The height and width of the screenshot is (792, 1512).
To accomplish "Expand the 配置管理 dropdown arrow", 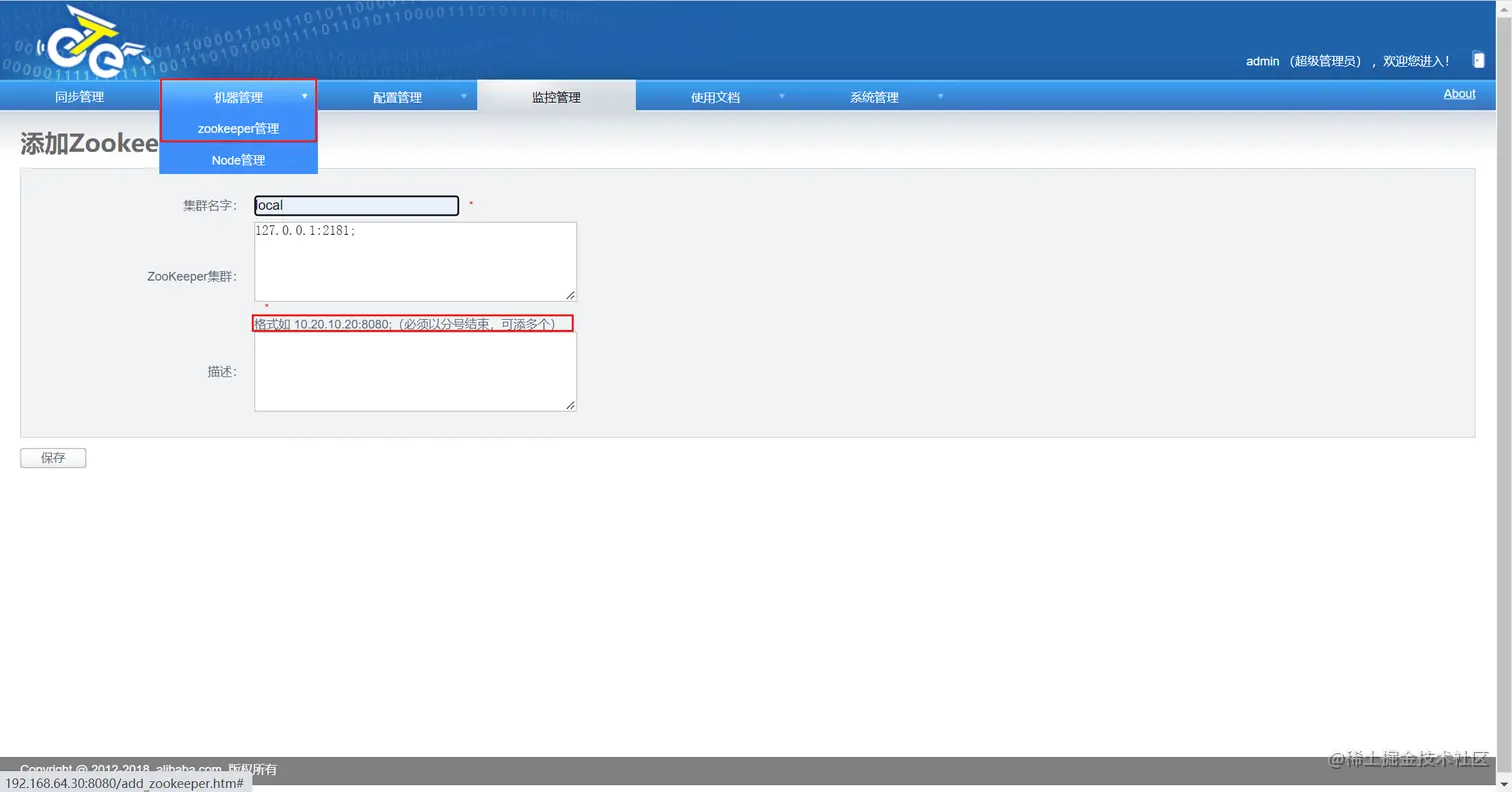I will pyautogui.click(x=463, y=96).
